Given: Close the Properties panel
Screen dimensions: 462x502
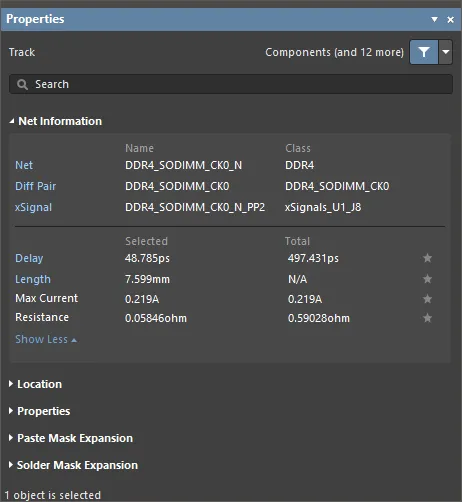Looking at the screenshot, I should pyautogui.click(x=450, y=20).
